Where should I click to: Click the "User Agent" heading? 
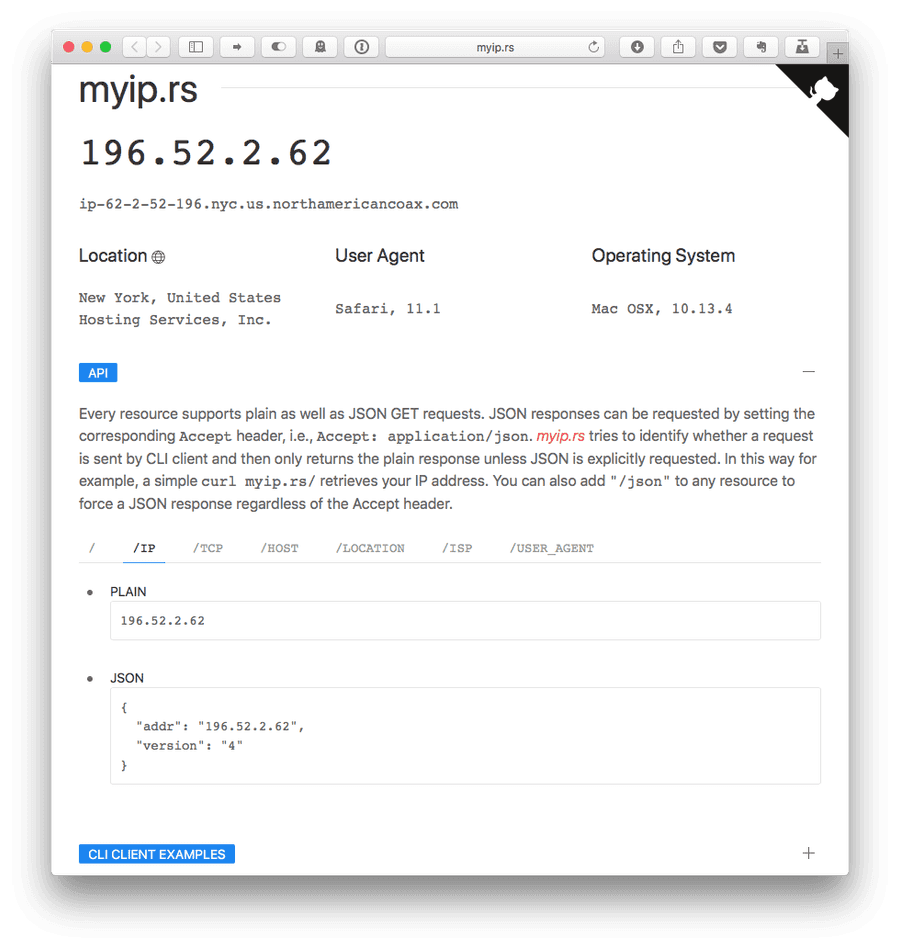(x=380, y=255)
